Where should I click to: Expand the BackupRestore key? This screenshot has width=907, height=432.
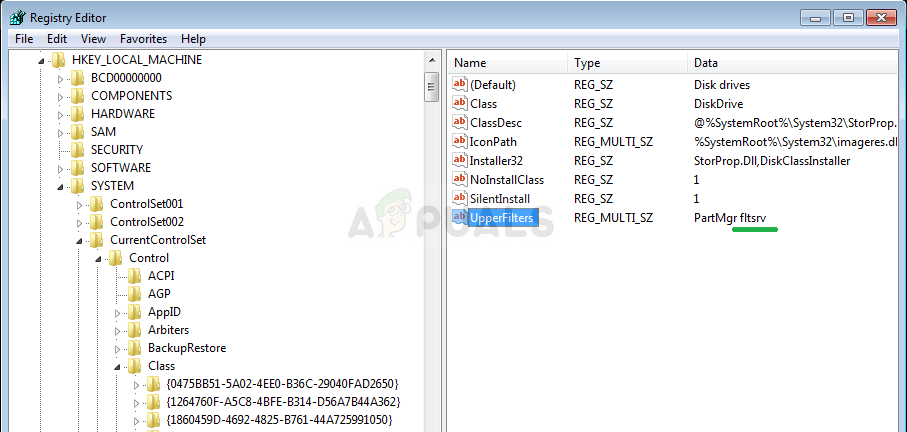(x=117, y=349)
